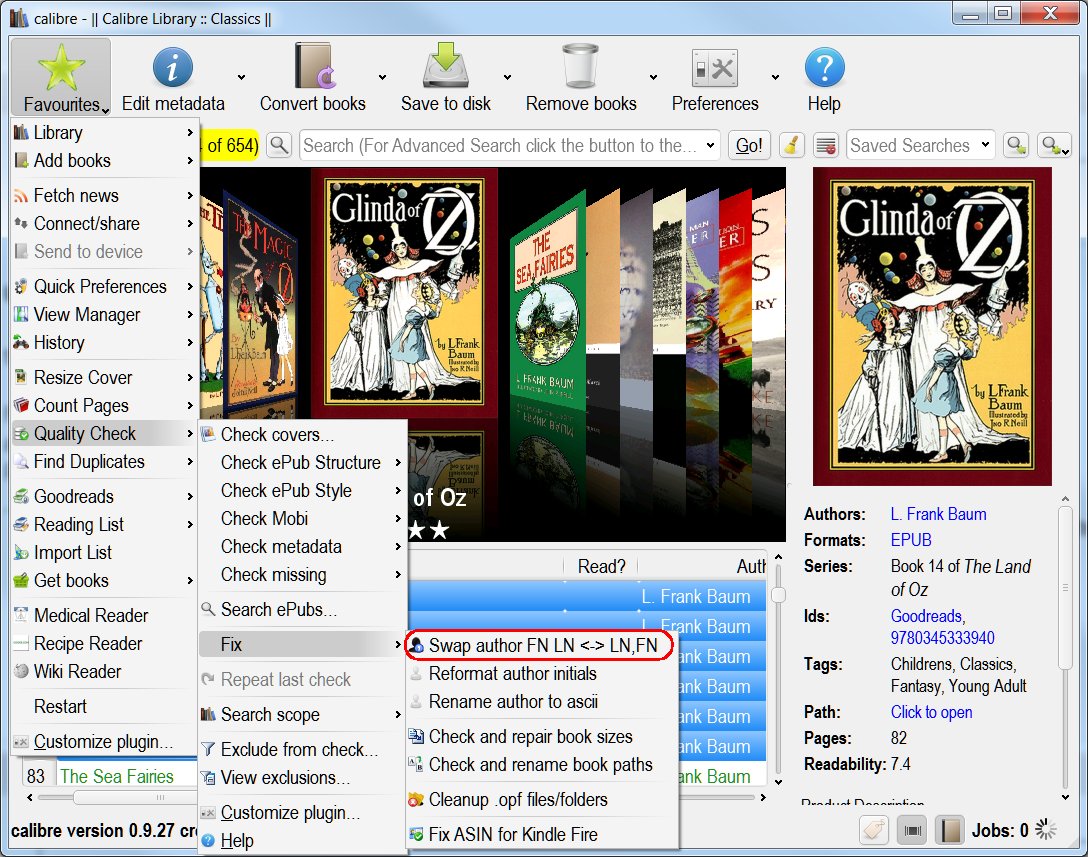Click the Convert books icon

tap(314, 67)
